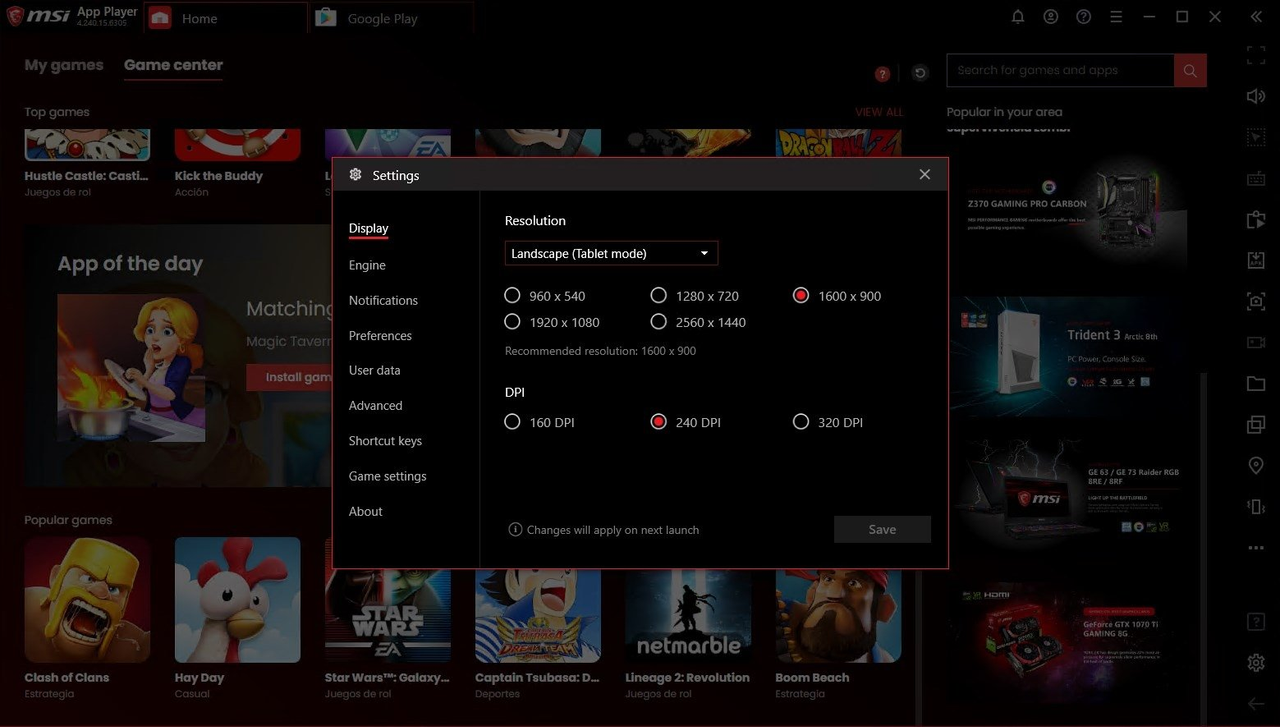The height and width of the screenshot is (727, 1280).
Task: Open help question mark in title bar
Action: (x=1083, y=17)
